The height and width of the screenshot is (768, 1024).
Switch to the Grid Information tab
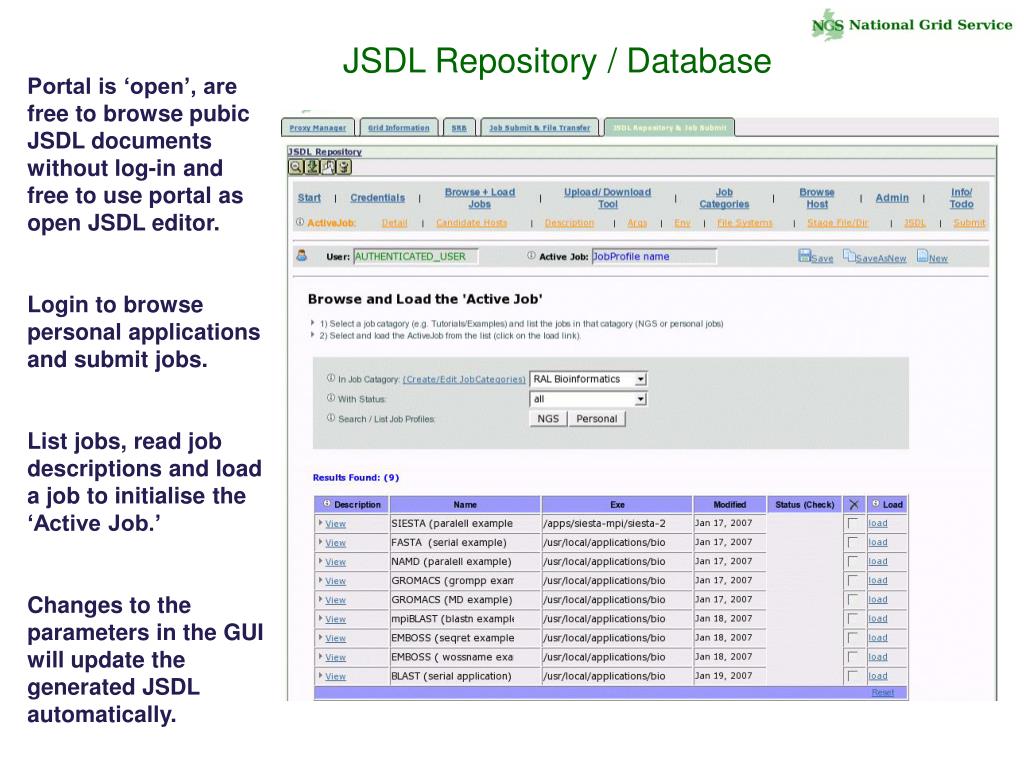coord(398,127)
